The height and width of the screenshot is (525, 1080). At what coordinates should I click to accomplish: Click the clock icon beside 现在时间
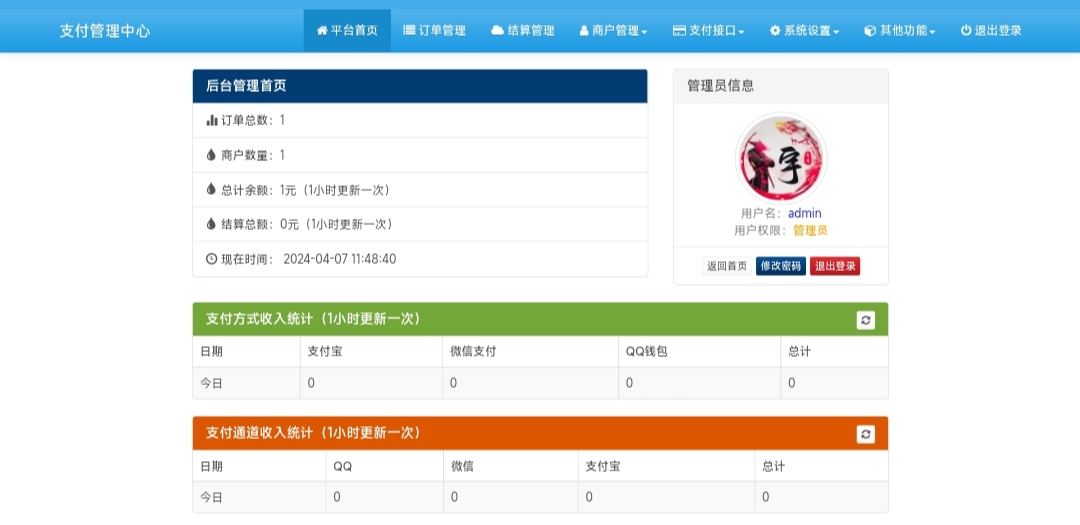point(212,259)
